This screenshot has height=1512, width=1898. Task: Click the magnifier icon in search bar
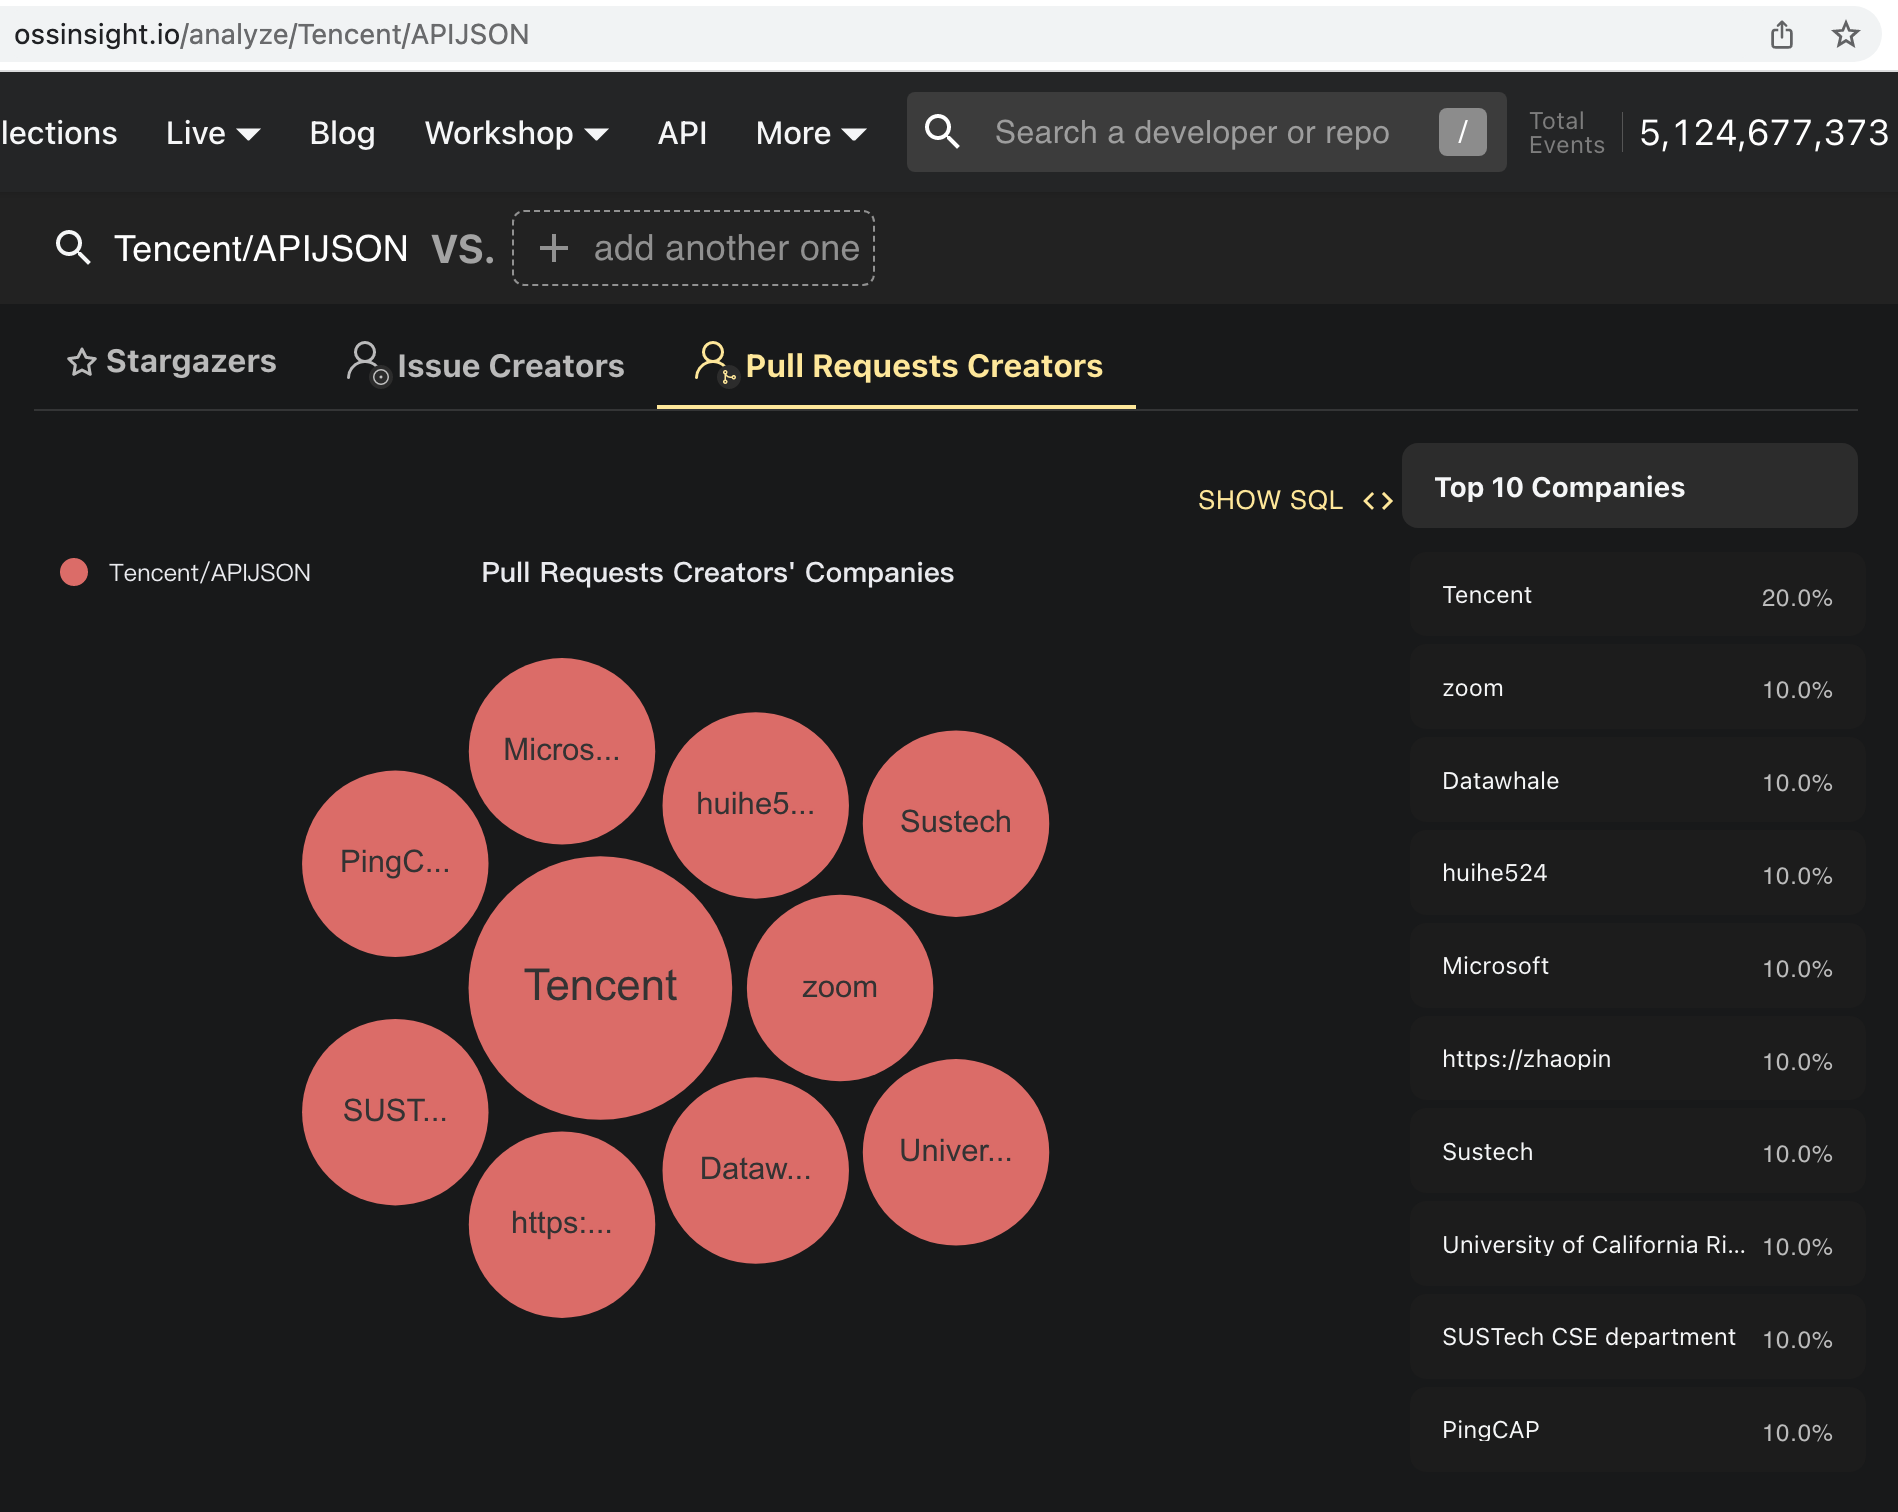[942, 132]
